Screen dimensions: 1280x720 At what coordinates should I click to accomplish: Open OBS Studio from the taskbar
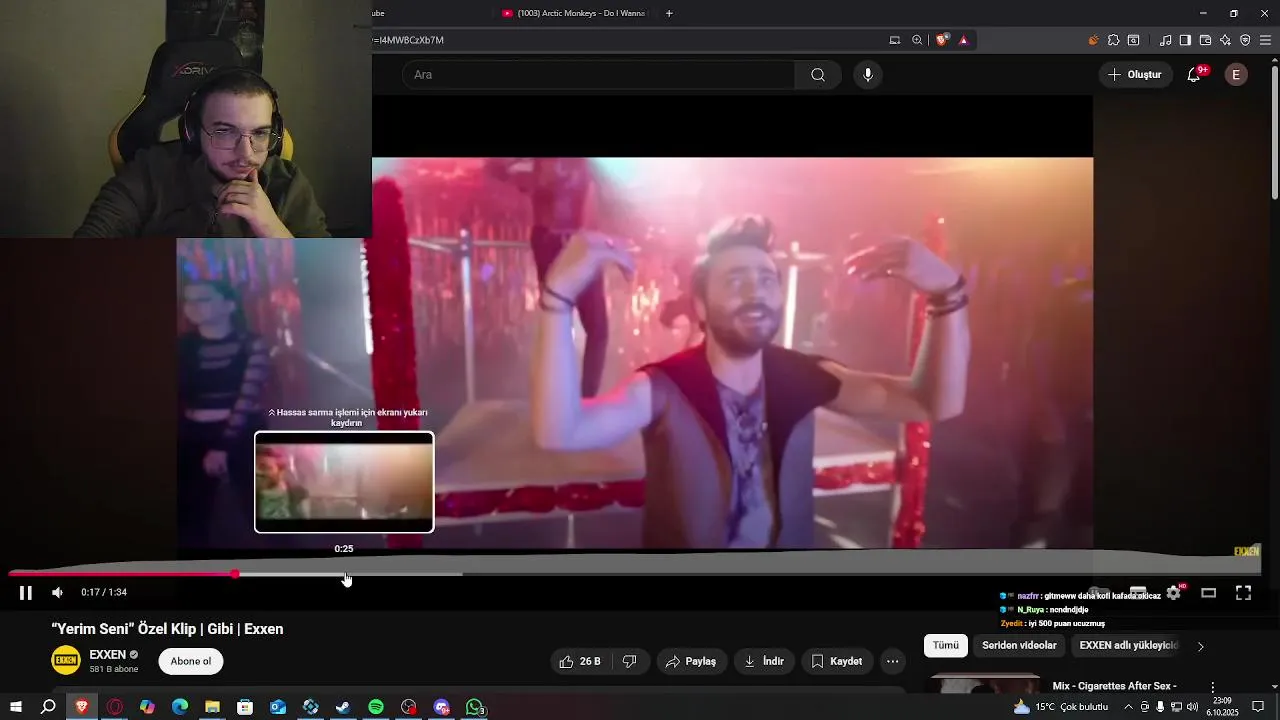click(x=409, y=707)
